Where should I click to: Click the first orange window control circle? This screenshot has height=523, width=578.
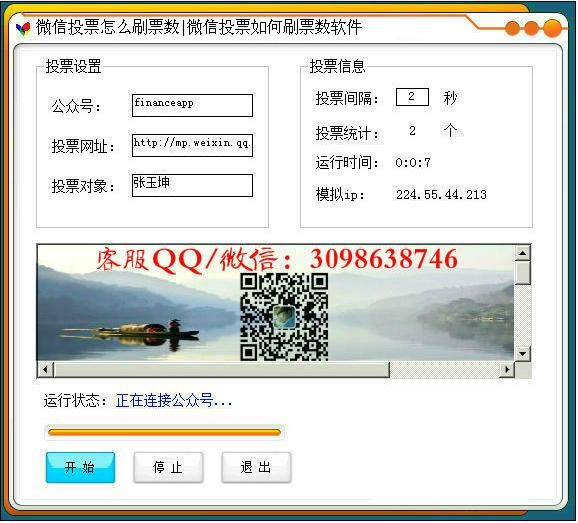click(512, 28)
